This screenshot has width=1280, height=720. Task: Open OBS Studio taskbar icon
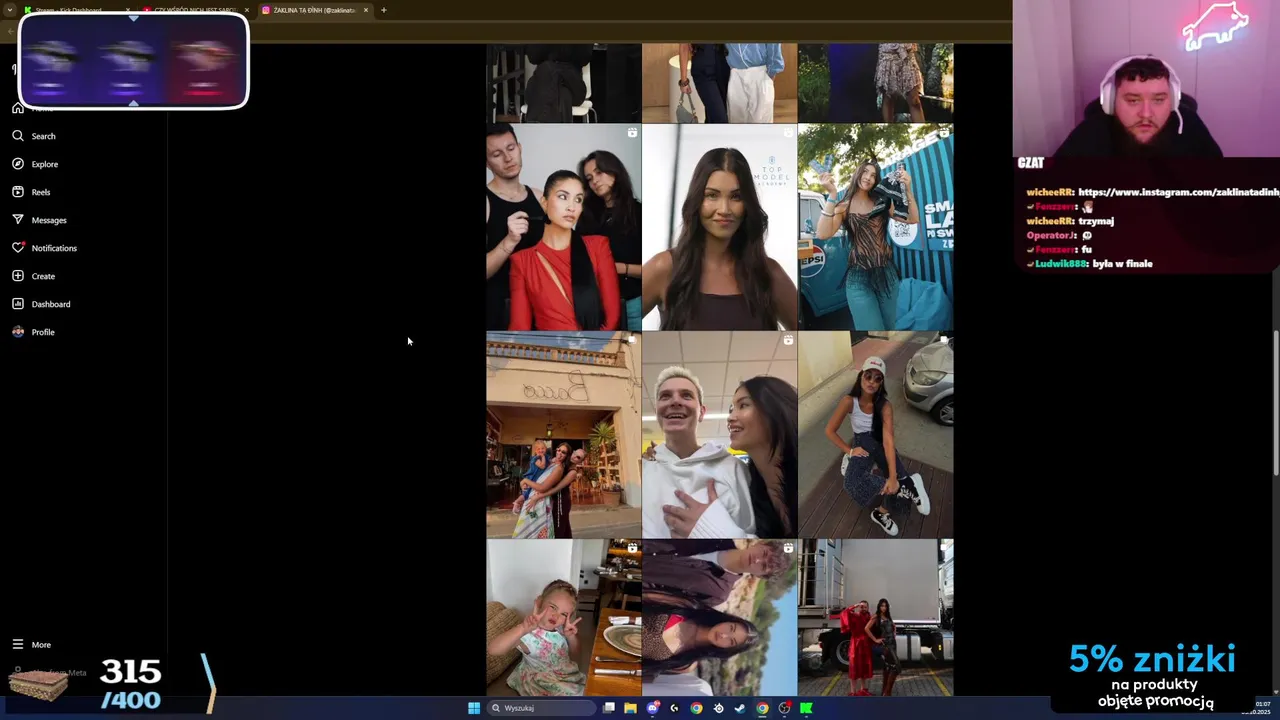785,708
